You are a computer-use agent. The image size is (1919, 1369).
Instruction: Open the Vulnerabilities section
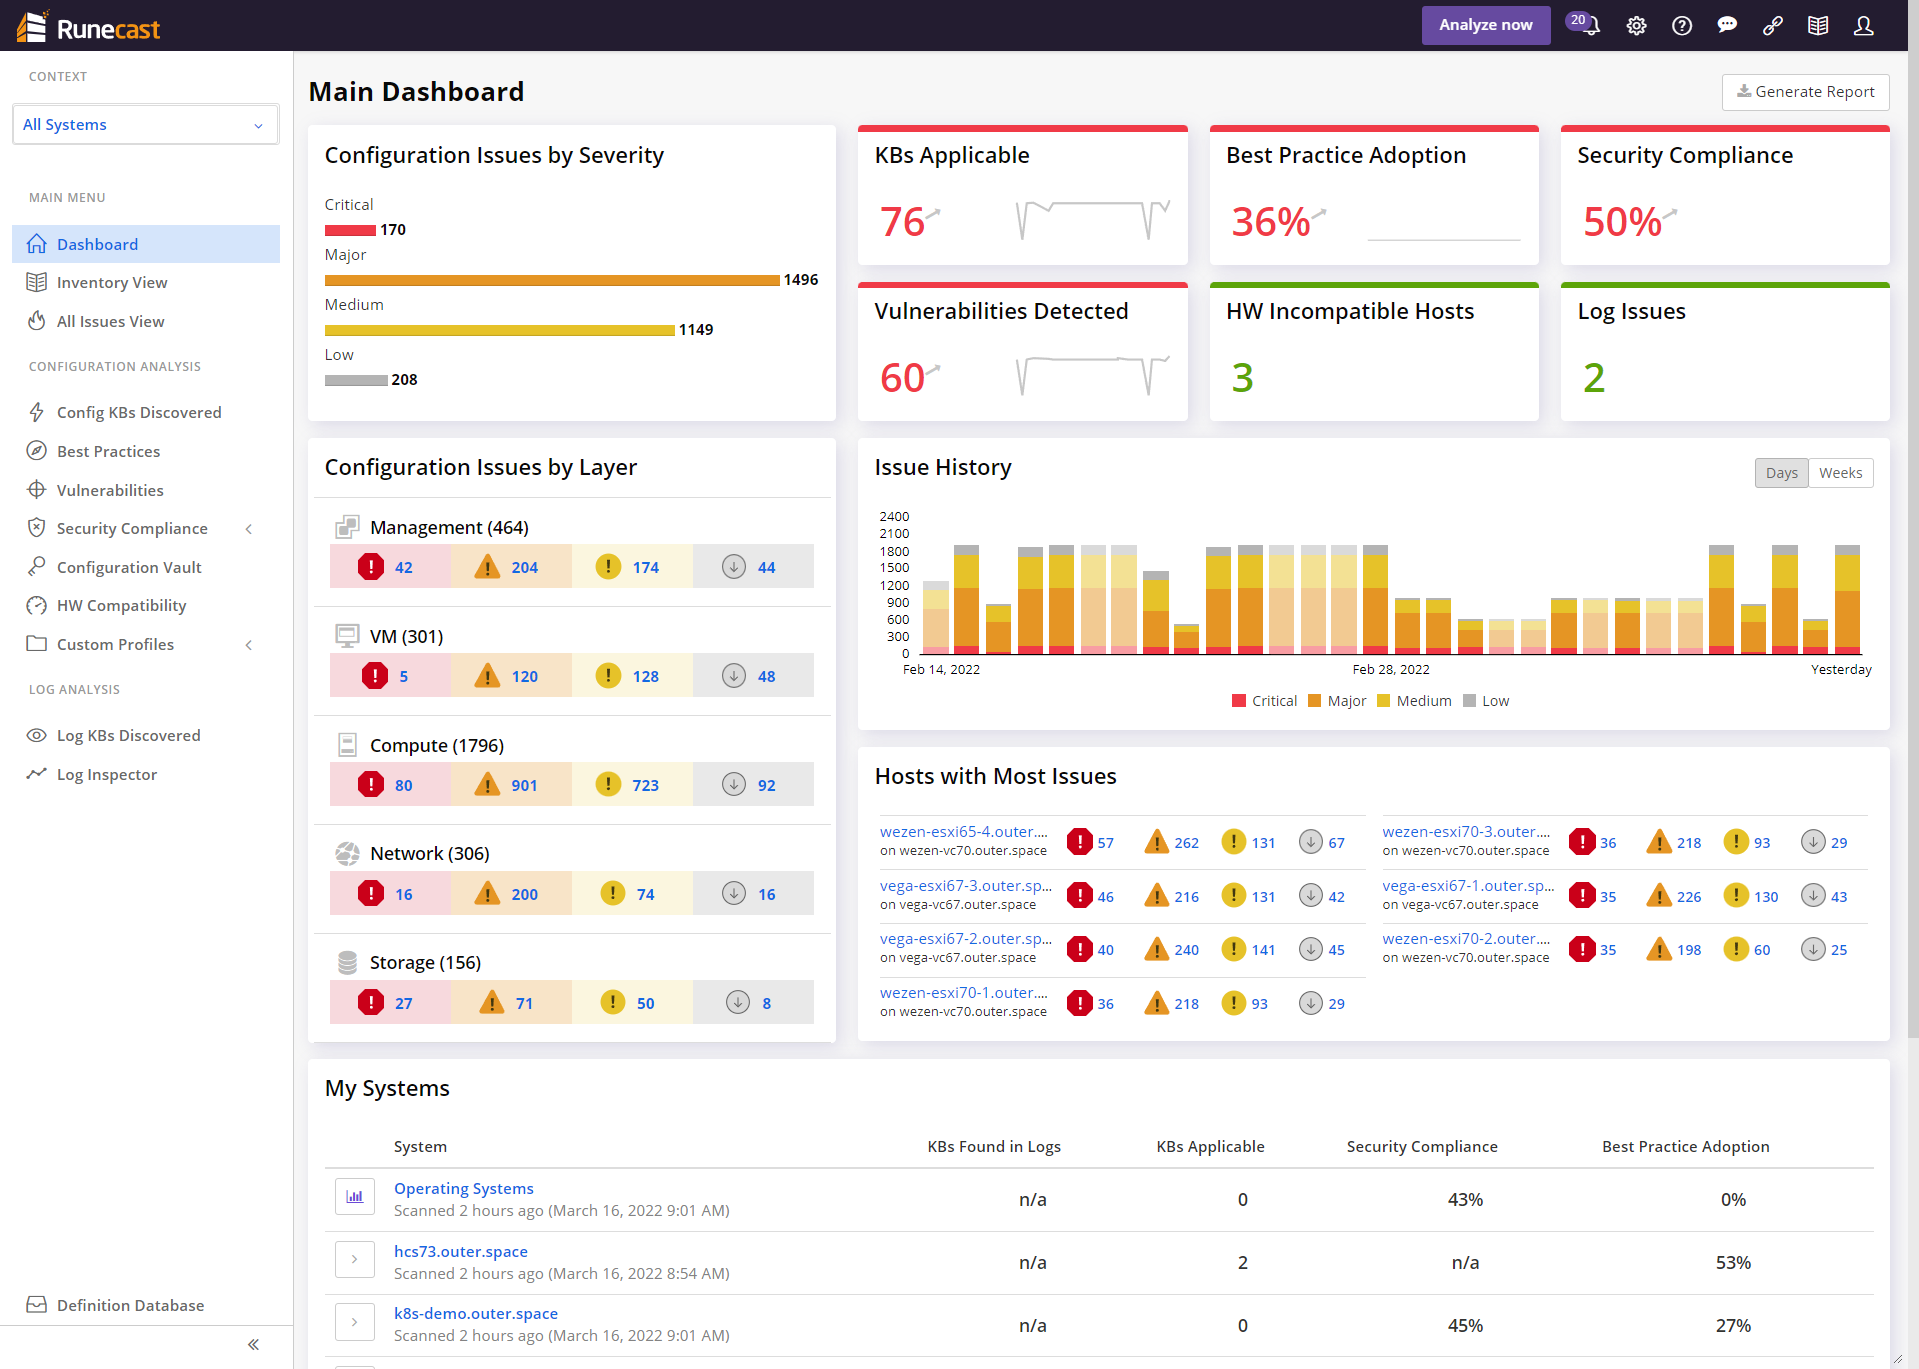tap(110, 490)
